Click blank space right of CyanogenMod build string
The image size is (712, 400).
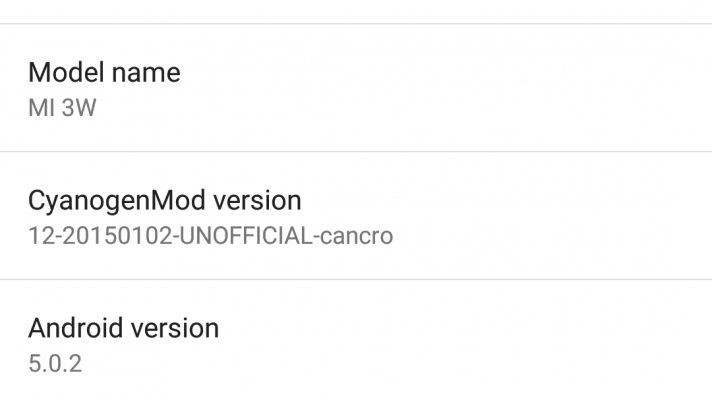coord(550,236)
